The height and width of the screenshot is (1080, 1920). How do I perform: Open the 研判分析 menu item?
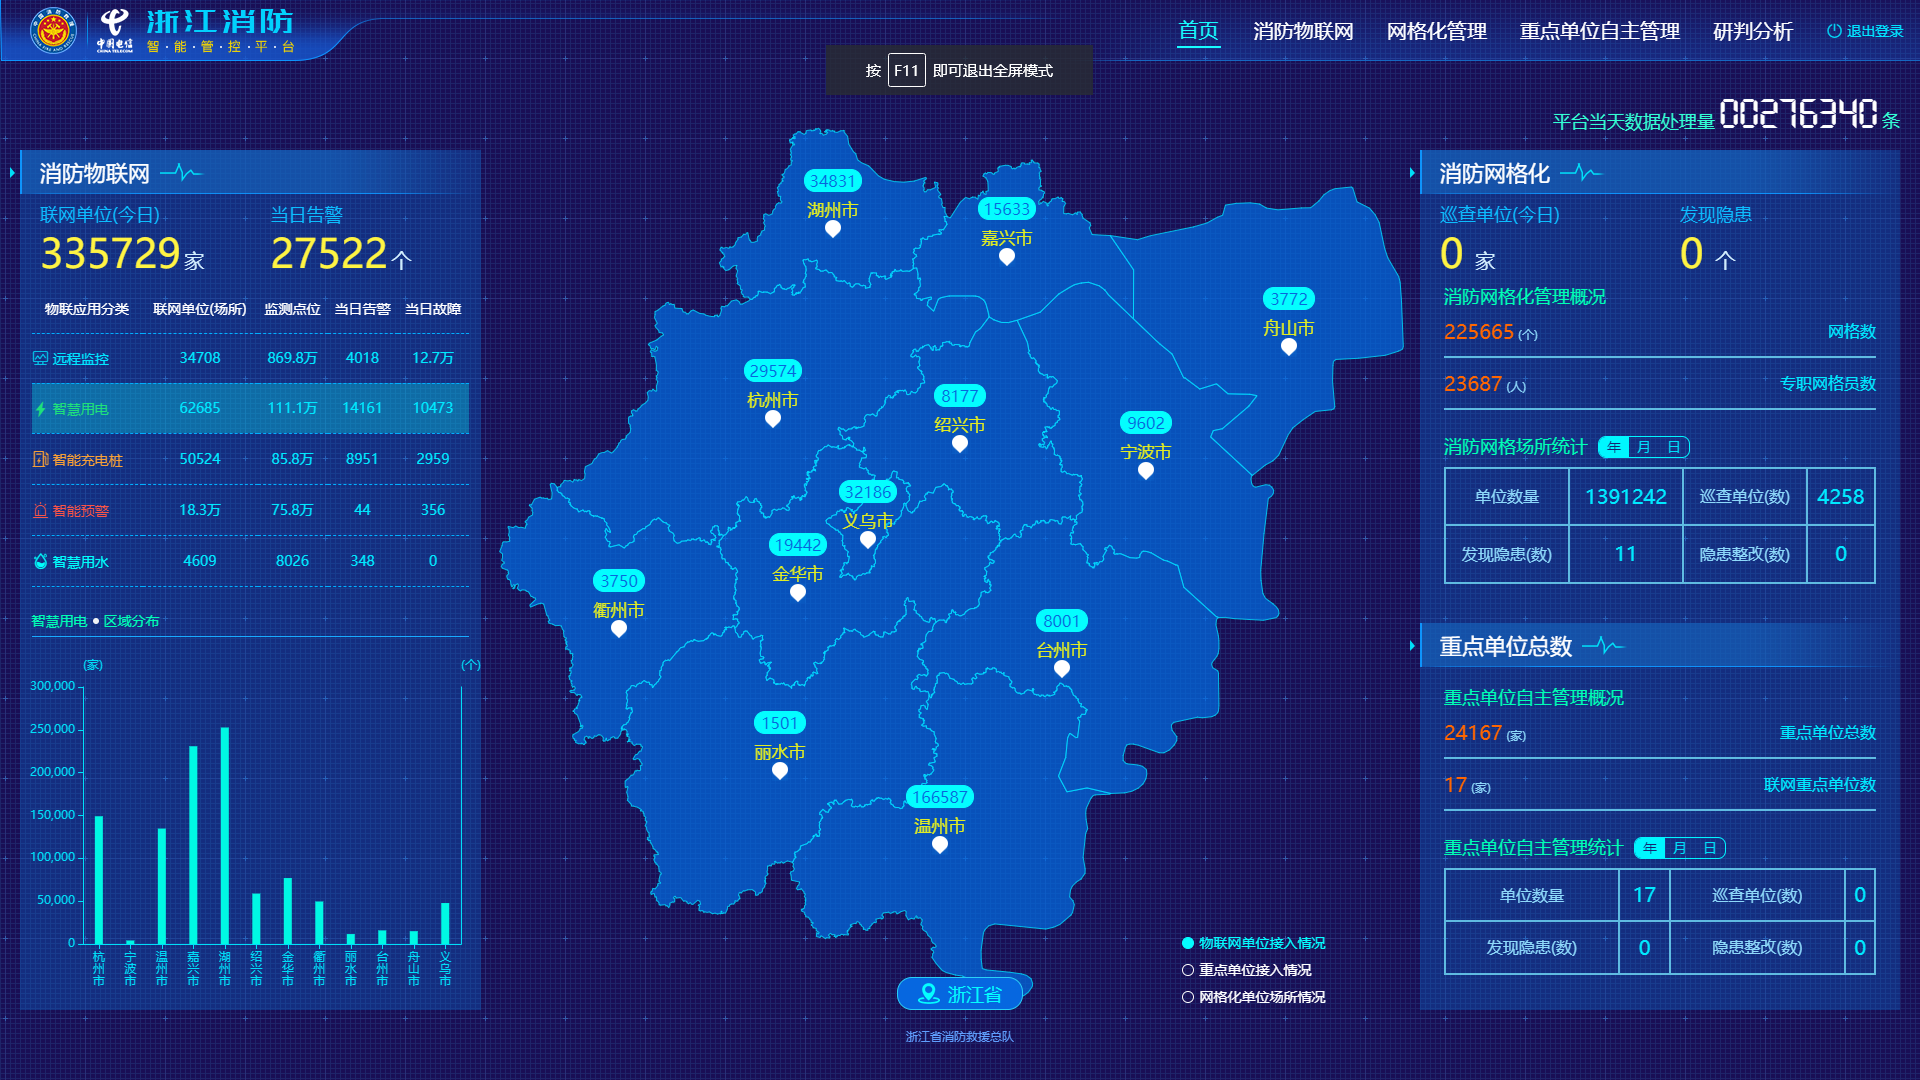click(x=1752, y=32)
